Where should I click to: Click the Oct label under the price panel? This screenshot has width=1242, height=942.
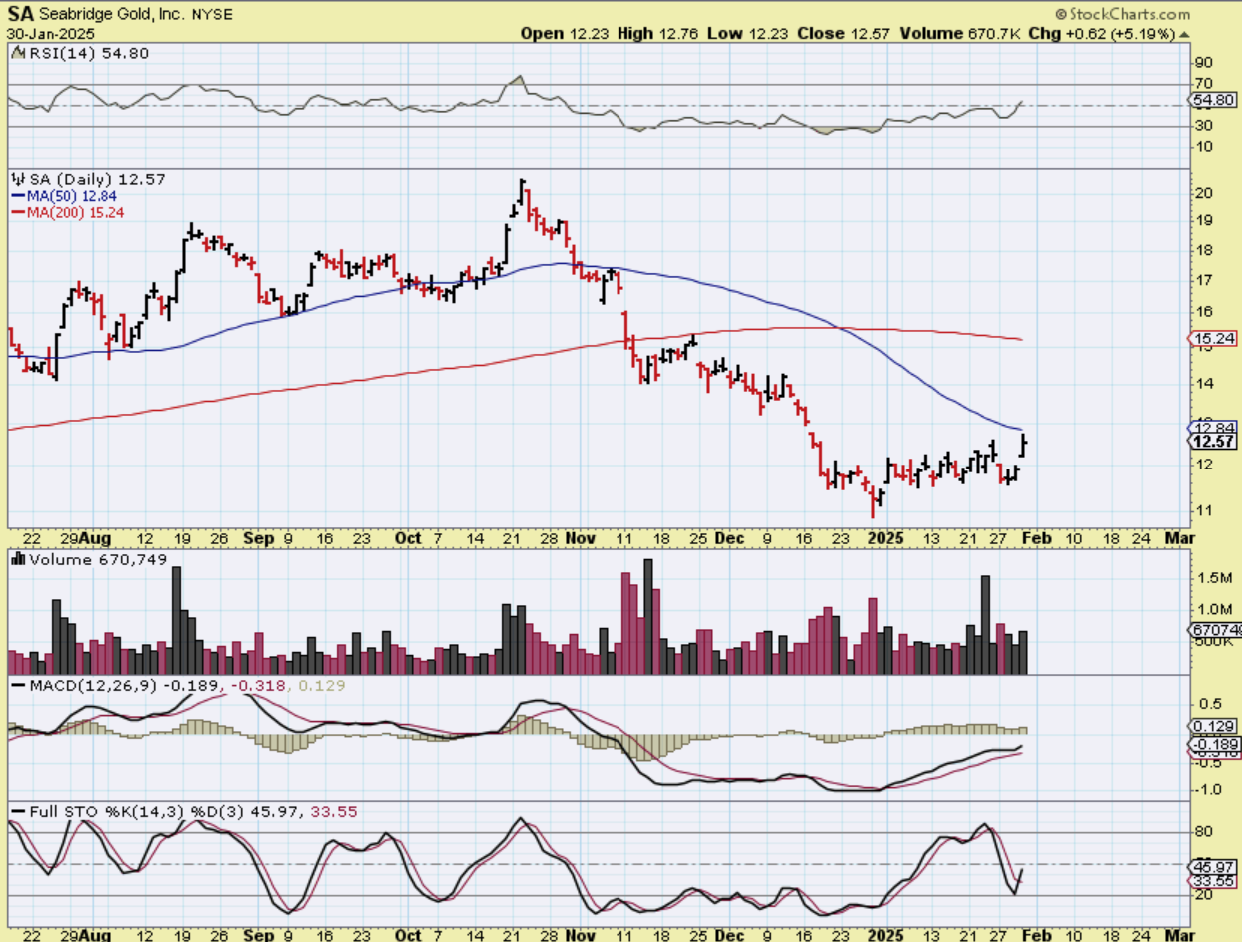406,538
